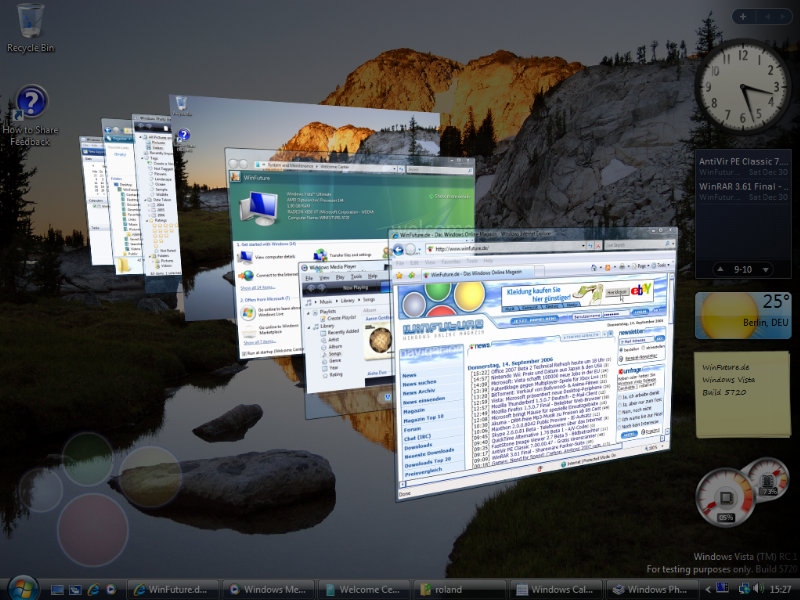Open address bar dropdown in Internet Explorer
The height and width of the screenshot is (600, 800).
pyautogui.click(x=583, y=246)
